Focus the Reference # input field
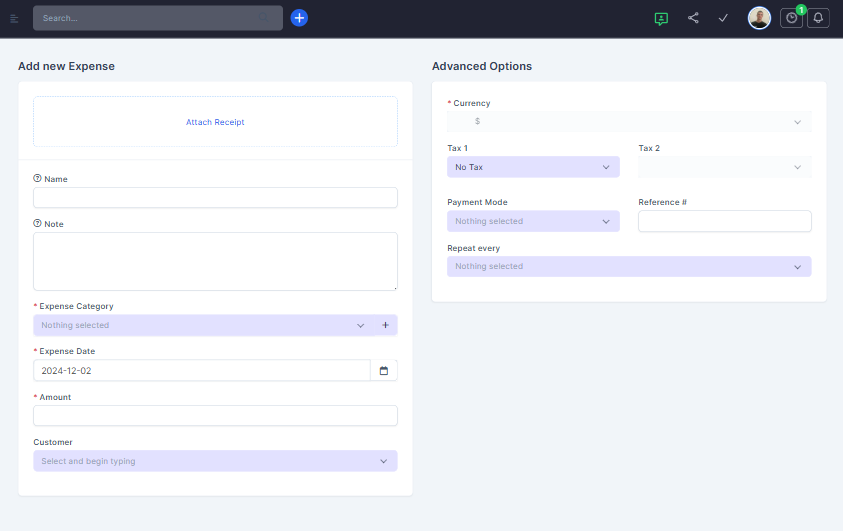The width and height of the screenshot is (843, 531). [724, 221]
